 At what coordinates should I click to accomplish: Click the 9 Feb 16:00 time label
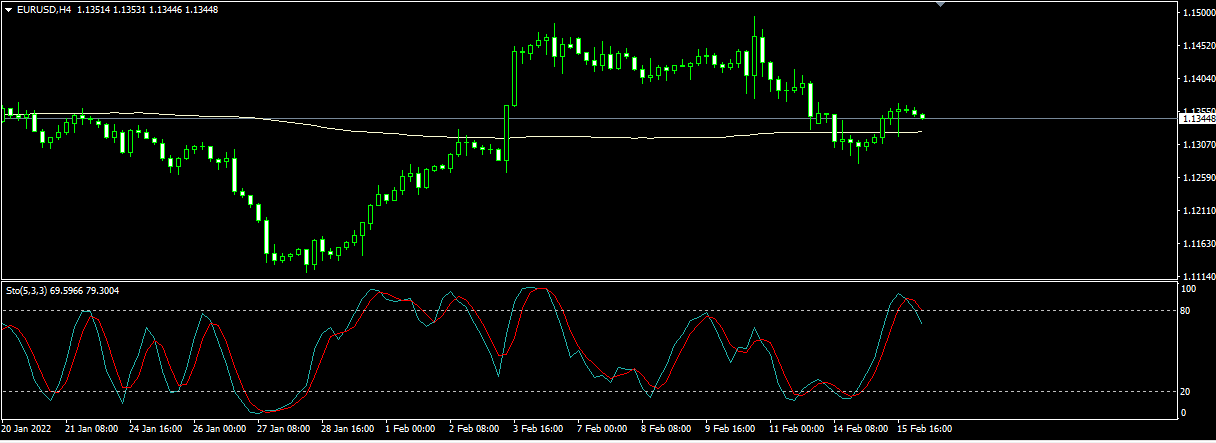730,429
